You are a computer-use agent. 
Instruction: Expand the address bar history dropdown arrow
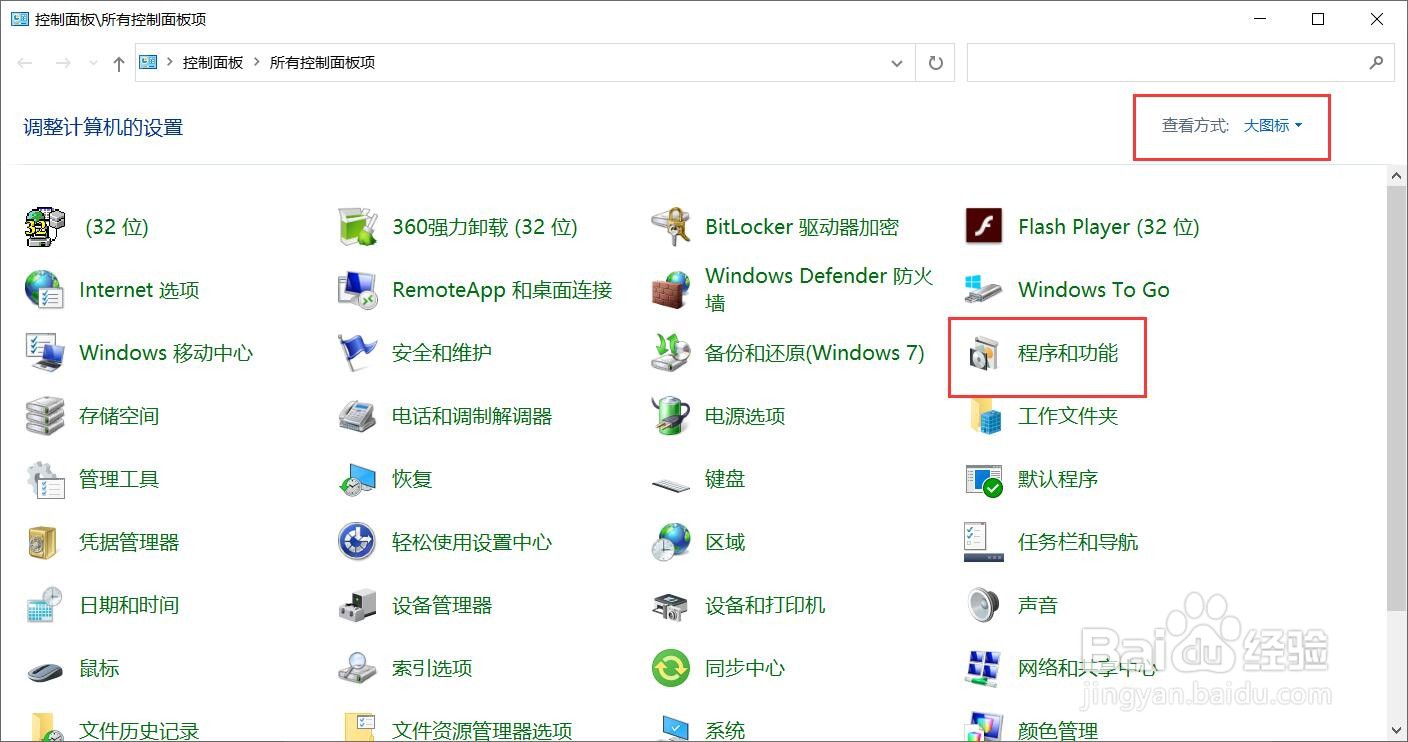[x=896, y=63]
